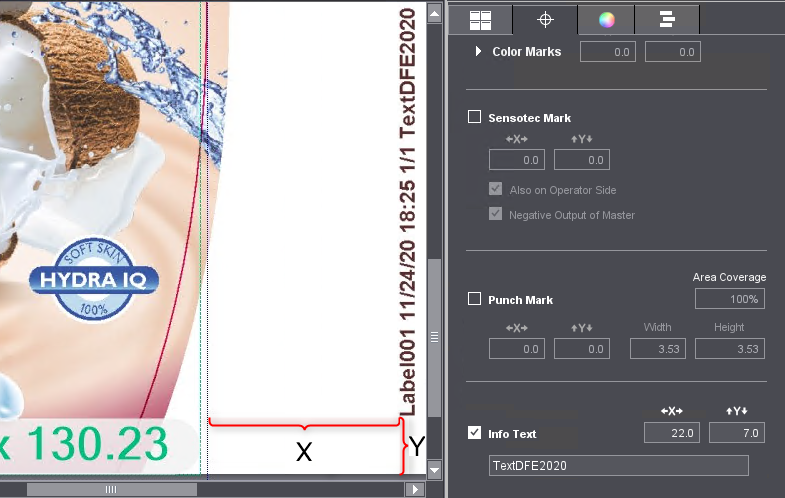Open the horizontal bars alignment tab
The height and width of the screenshot is (498, 785).
tap(666, 19)
